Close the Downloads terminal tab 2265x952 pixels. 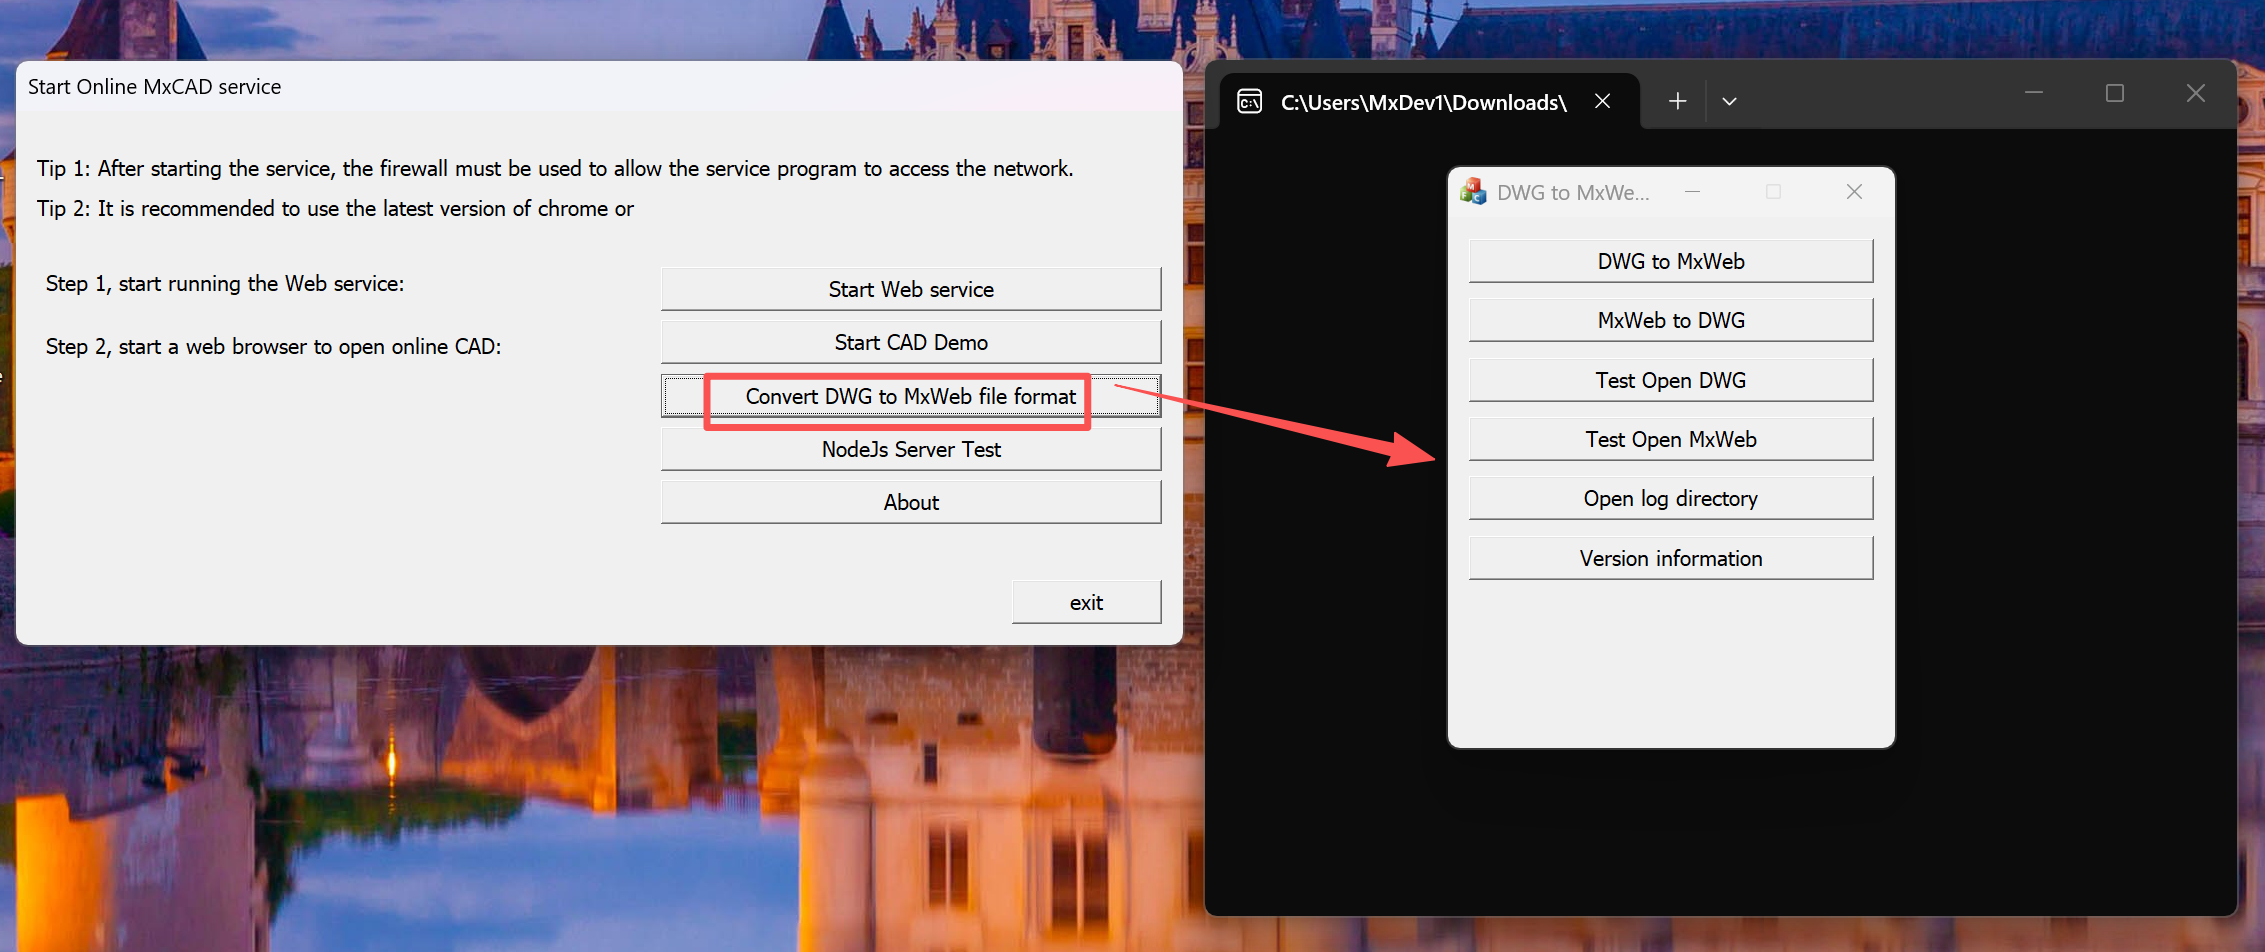[x=1602, y=101]
